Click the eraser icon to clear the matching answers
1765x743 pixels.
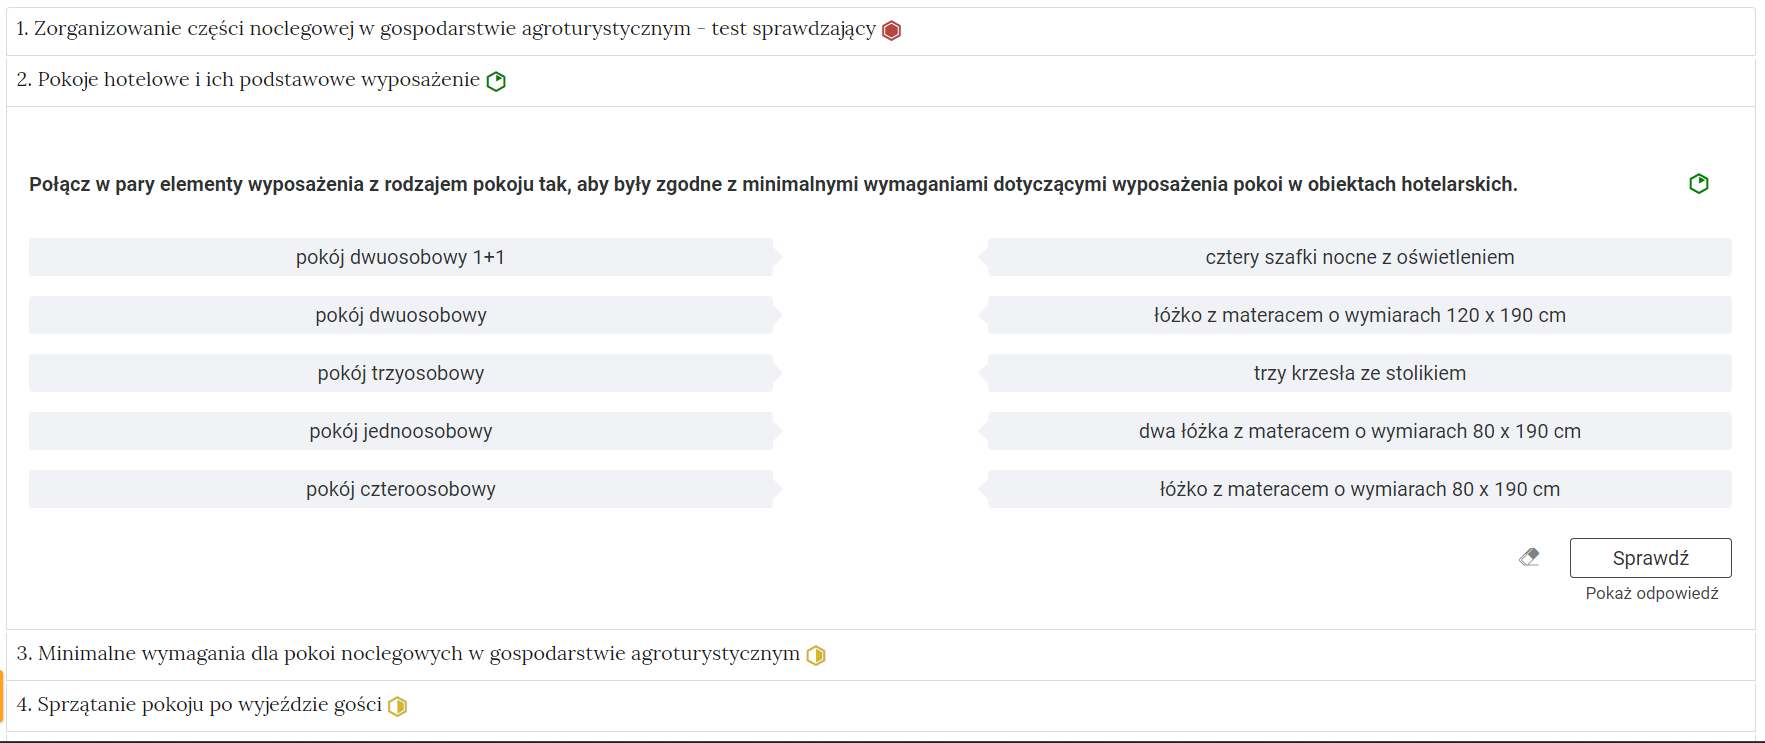click(1529, 557)
